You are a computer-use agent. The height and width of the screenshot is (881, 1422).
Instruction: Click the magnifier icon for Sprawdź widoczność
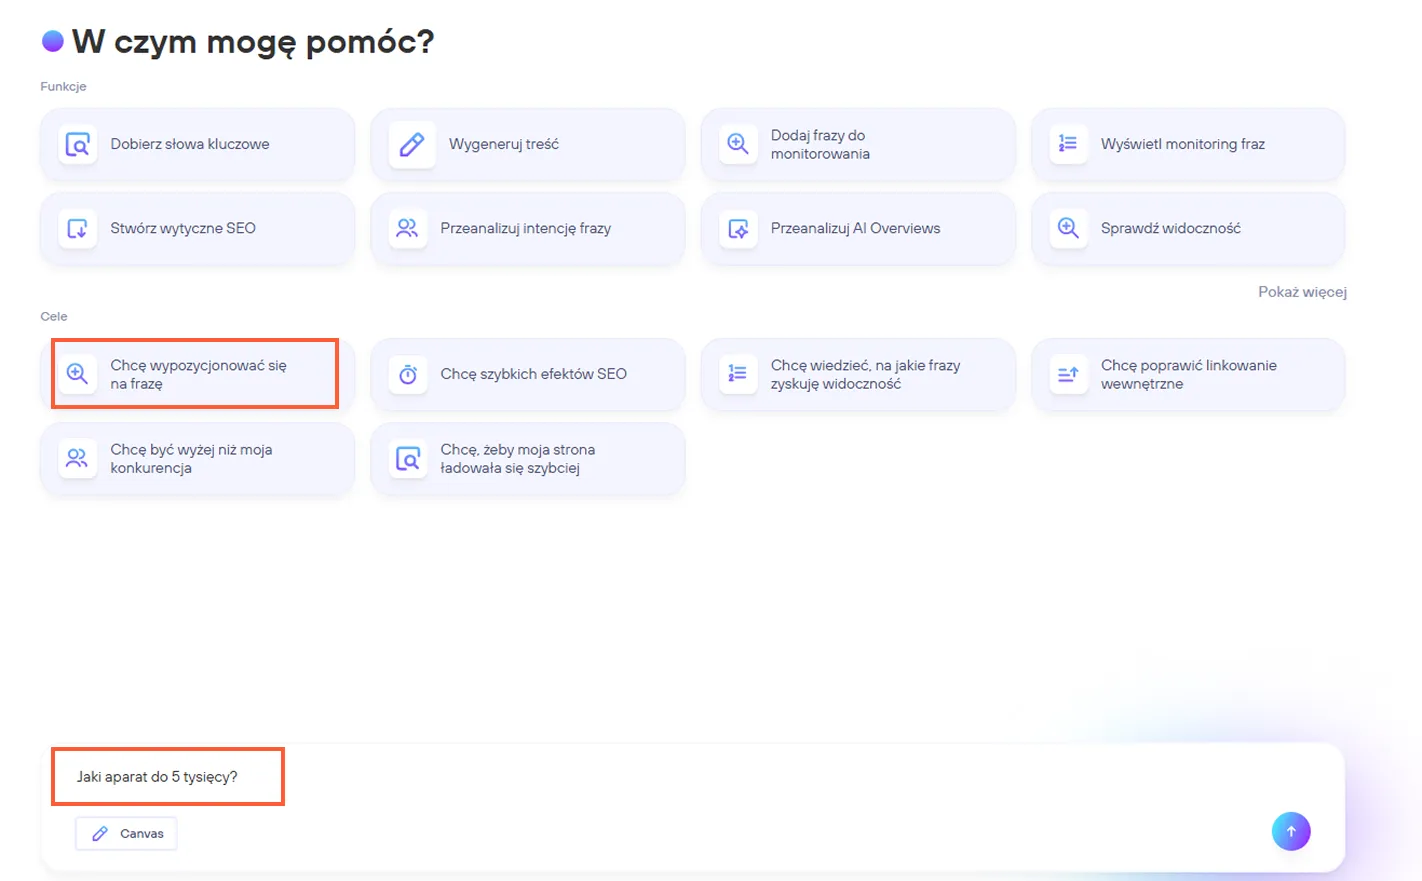point(1068,228)
